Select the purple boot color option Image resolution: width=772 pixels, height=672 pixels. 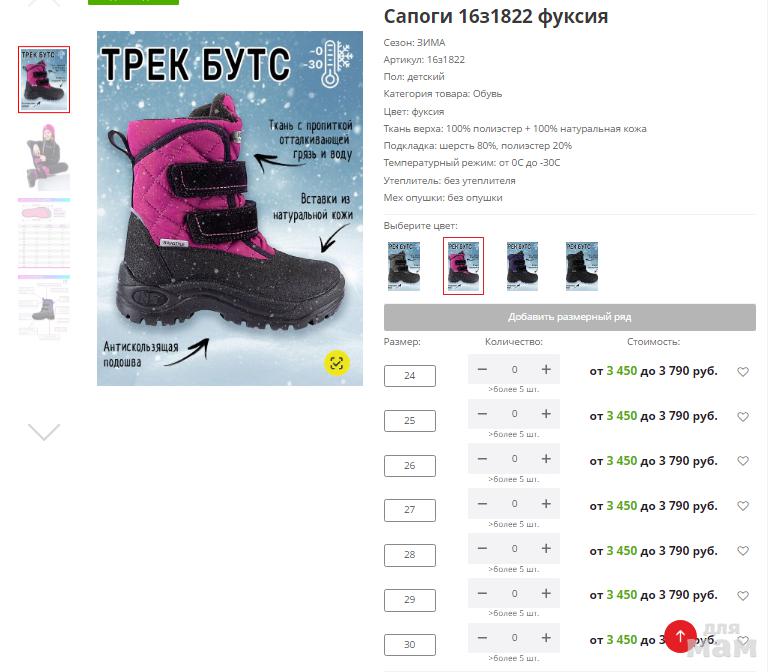pos(522,266)
